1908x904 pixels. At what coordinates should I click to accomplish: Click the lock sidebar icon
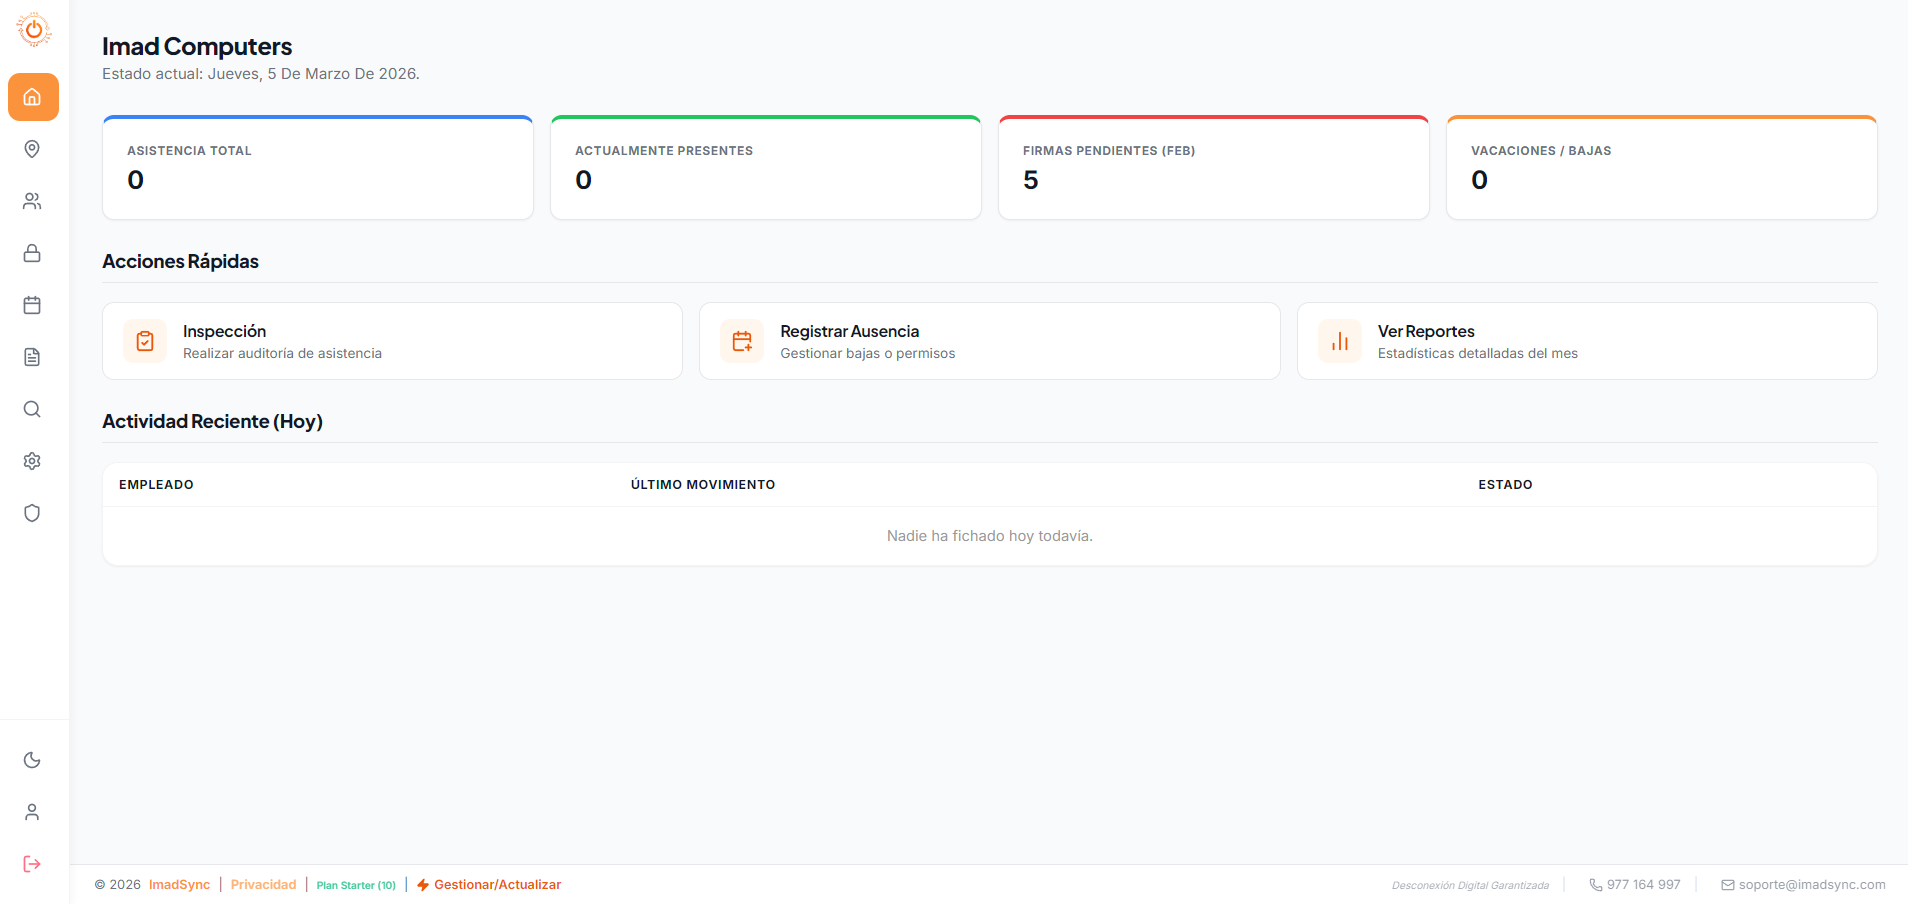(x=32, y=253)
